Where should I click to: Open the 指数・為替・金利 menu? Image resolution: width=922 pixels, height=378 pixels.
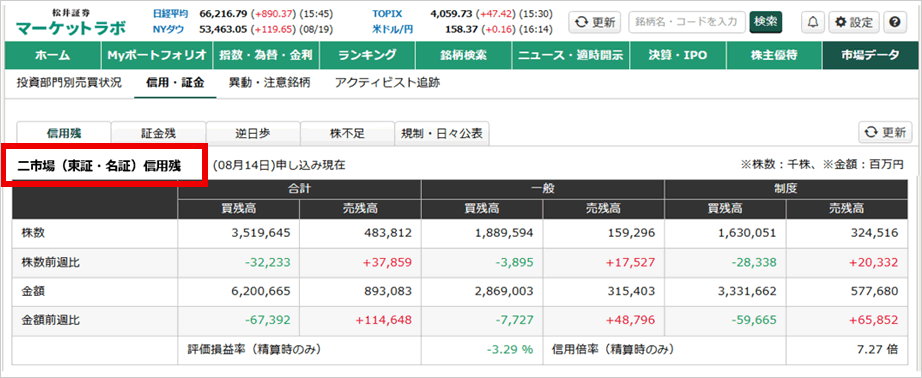click(266, 56)
